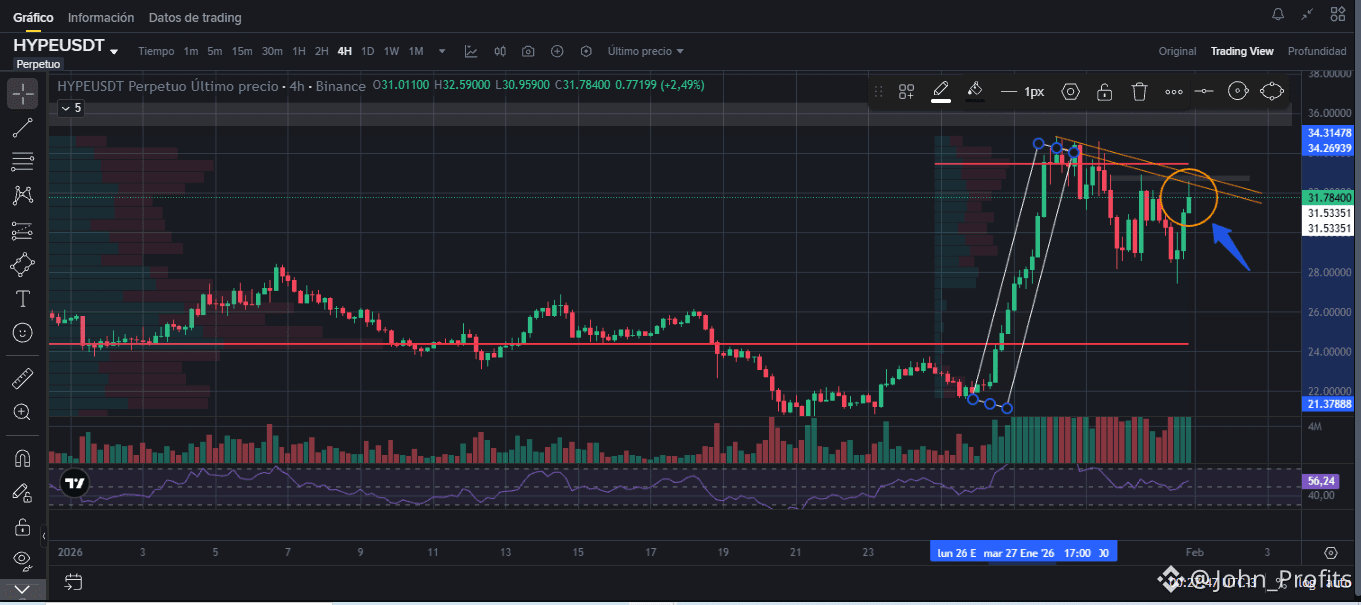Open the emoji icons tool

[22, 332]
